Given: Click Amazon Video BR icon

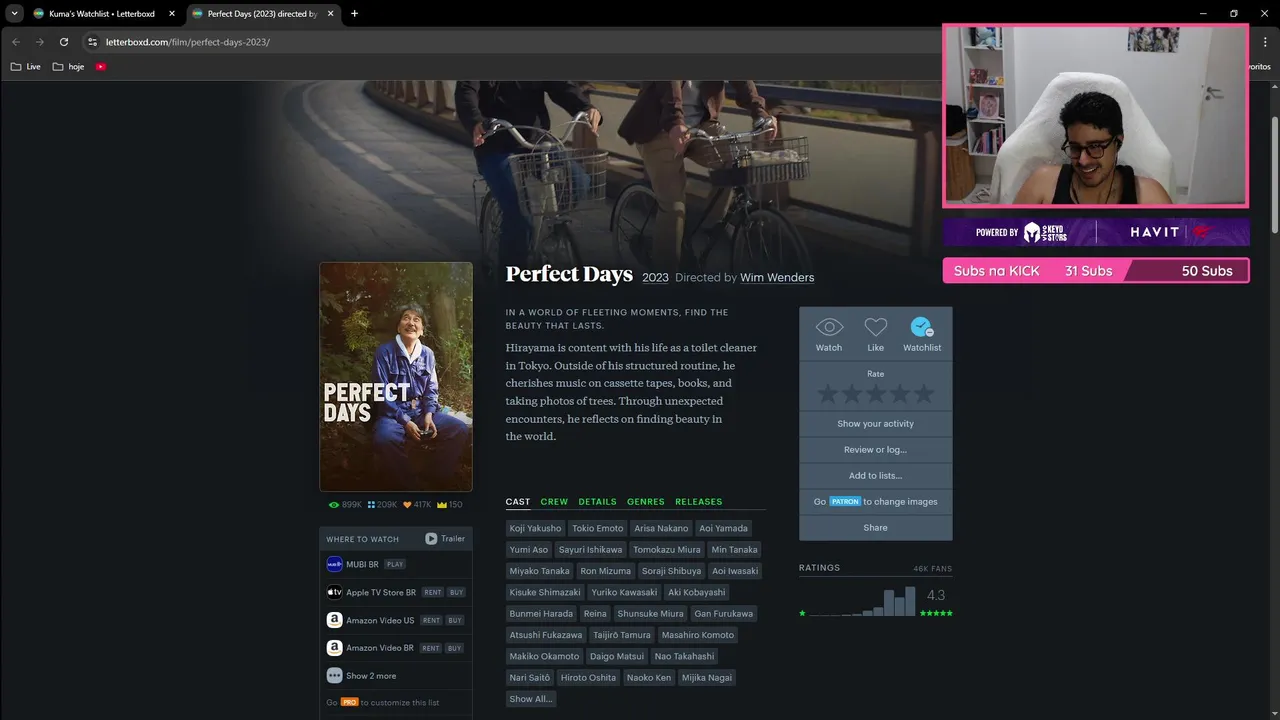Looking at the screenshot, I should tap(335, 648).
